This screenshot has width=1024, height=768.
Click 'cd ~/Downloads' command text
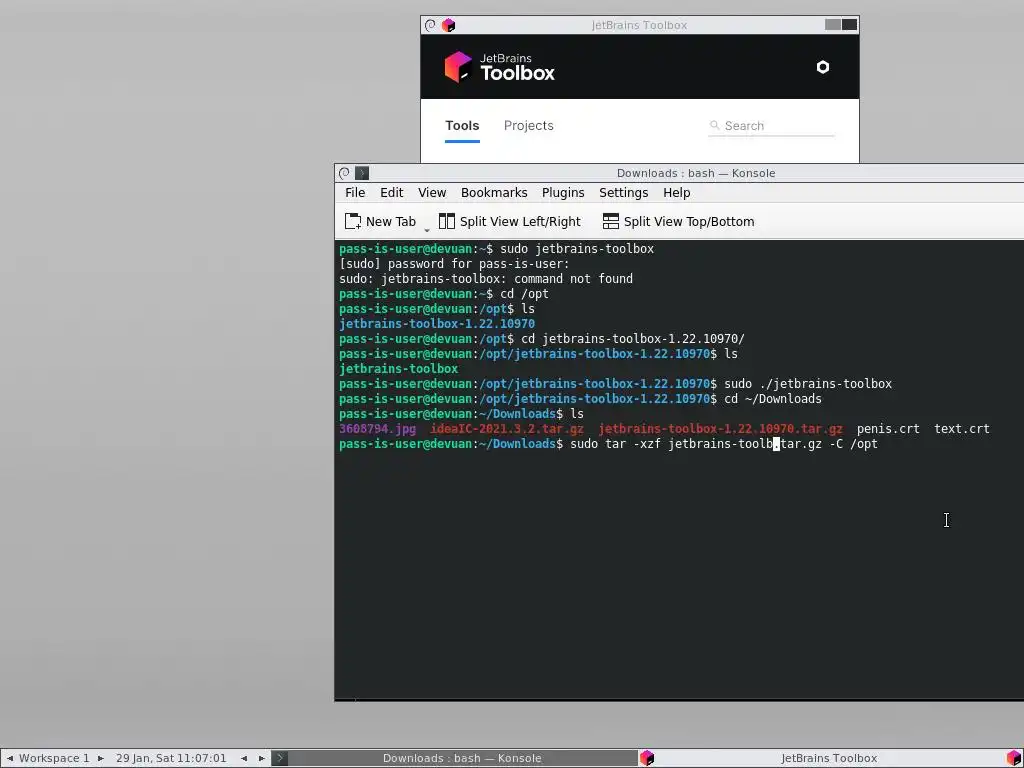click(773, 399)
